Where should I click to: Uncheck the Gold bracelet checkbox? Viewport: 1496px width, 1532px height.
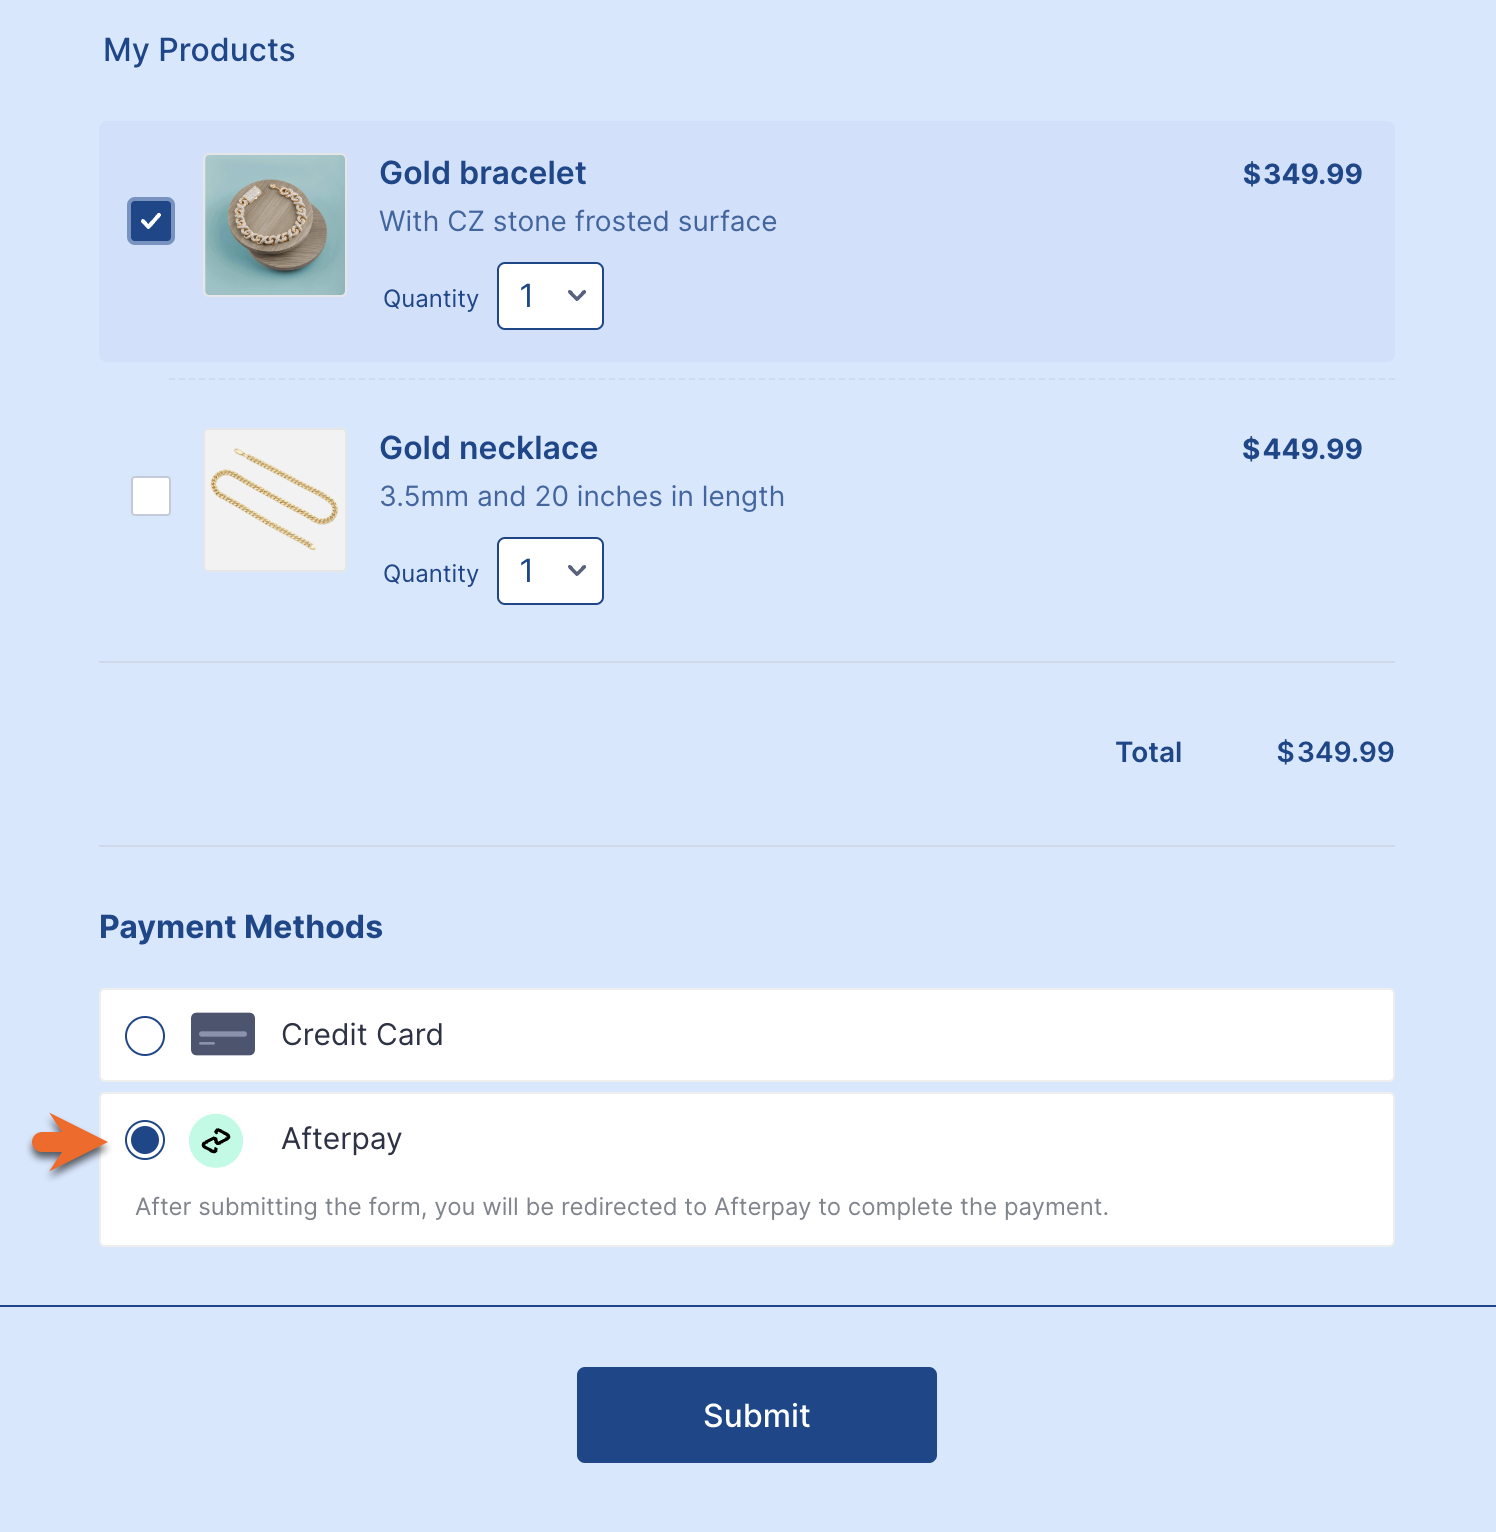coord(151,221)
